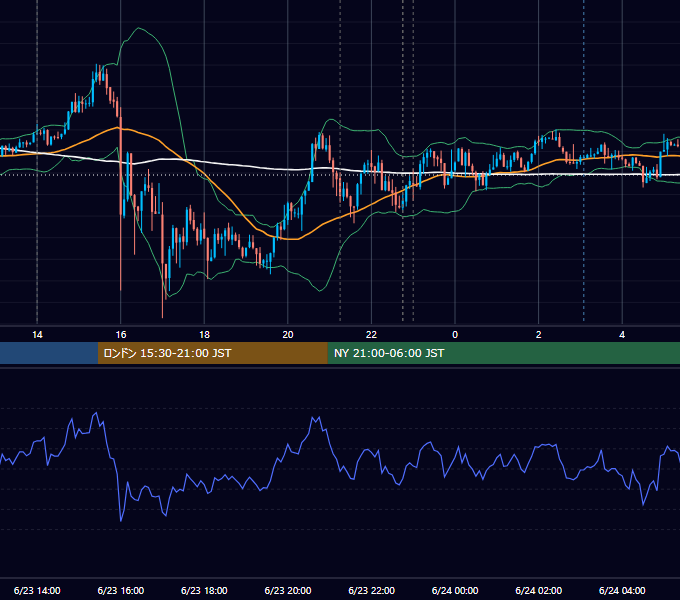Viewport: 680px width, 600px height.
Task: Click the 20 hour axis label
Action: [288, 335]
